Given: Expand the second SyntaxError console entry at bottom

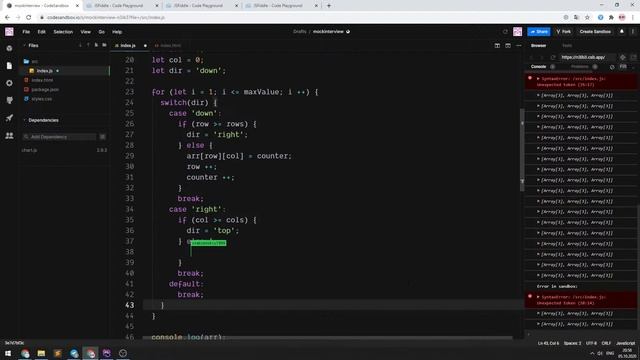Looking at the screenshot, I should 538,297.
